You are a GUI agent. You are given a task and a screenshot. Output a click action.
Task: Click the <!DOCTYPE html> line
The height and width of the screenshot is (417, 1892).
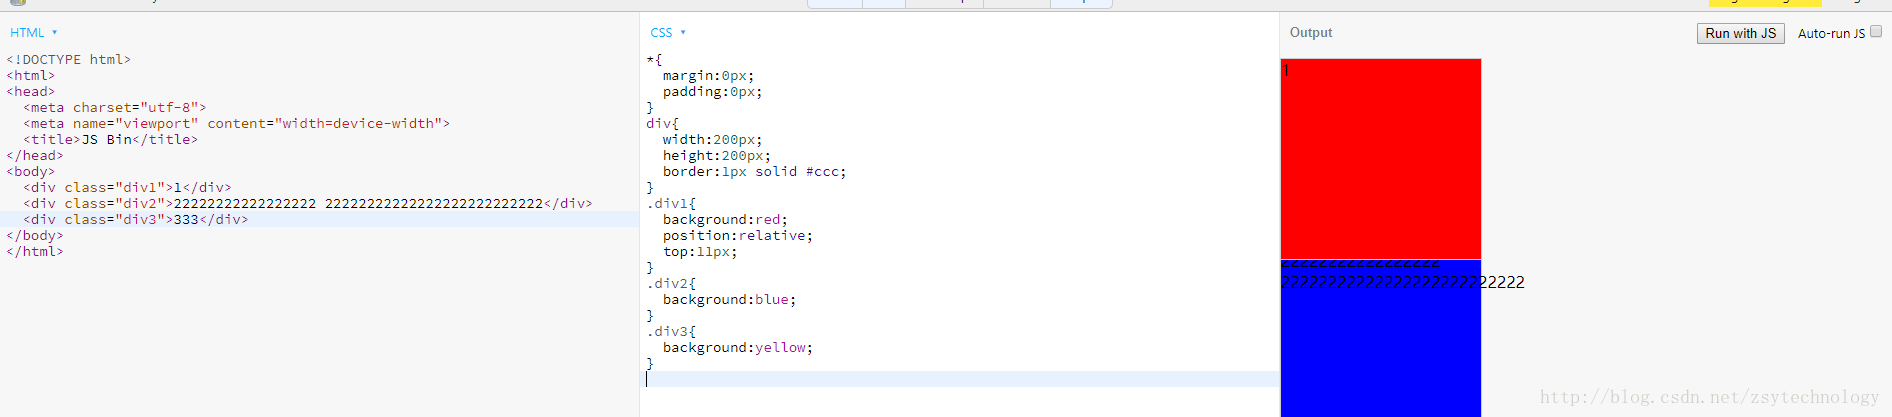click(69, 60)
